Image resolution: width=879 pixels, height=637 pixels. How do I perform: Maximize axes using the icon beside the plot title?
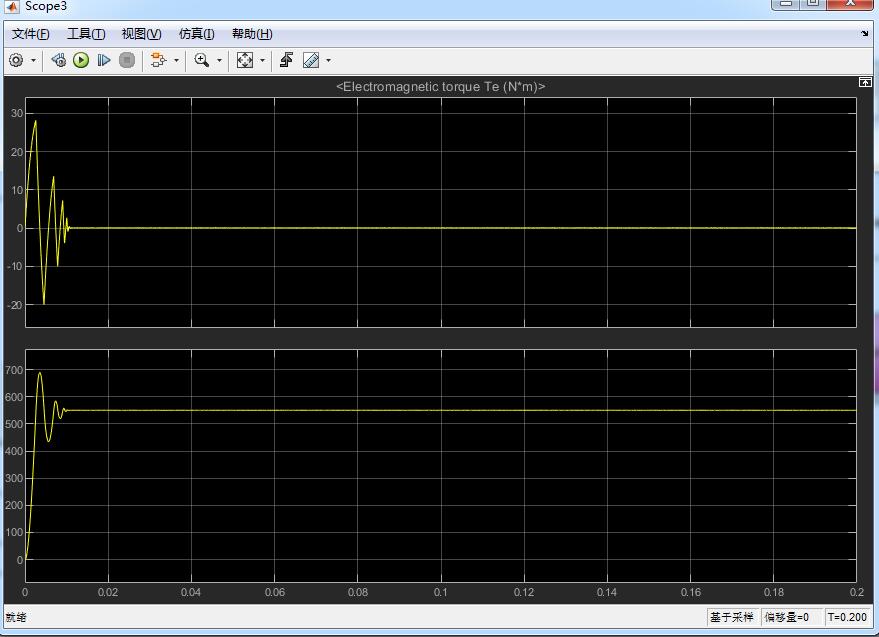pos(865,82)
